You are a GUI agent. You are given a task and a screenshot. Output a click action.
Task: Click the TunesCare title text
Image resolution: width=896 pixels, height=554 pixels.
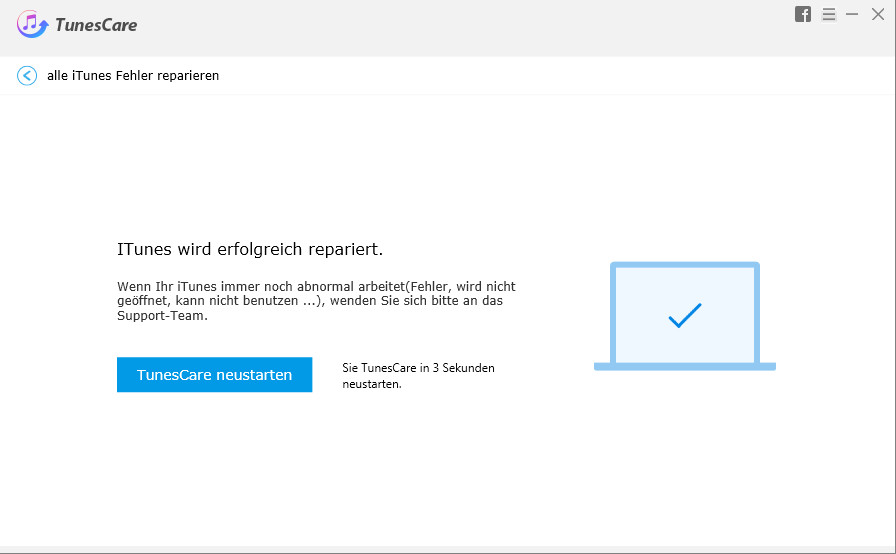[x=96, y=25]
